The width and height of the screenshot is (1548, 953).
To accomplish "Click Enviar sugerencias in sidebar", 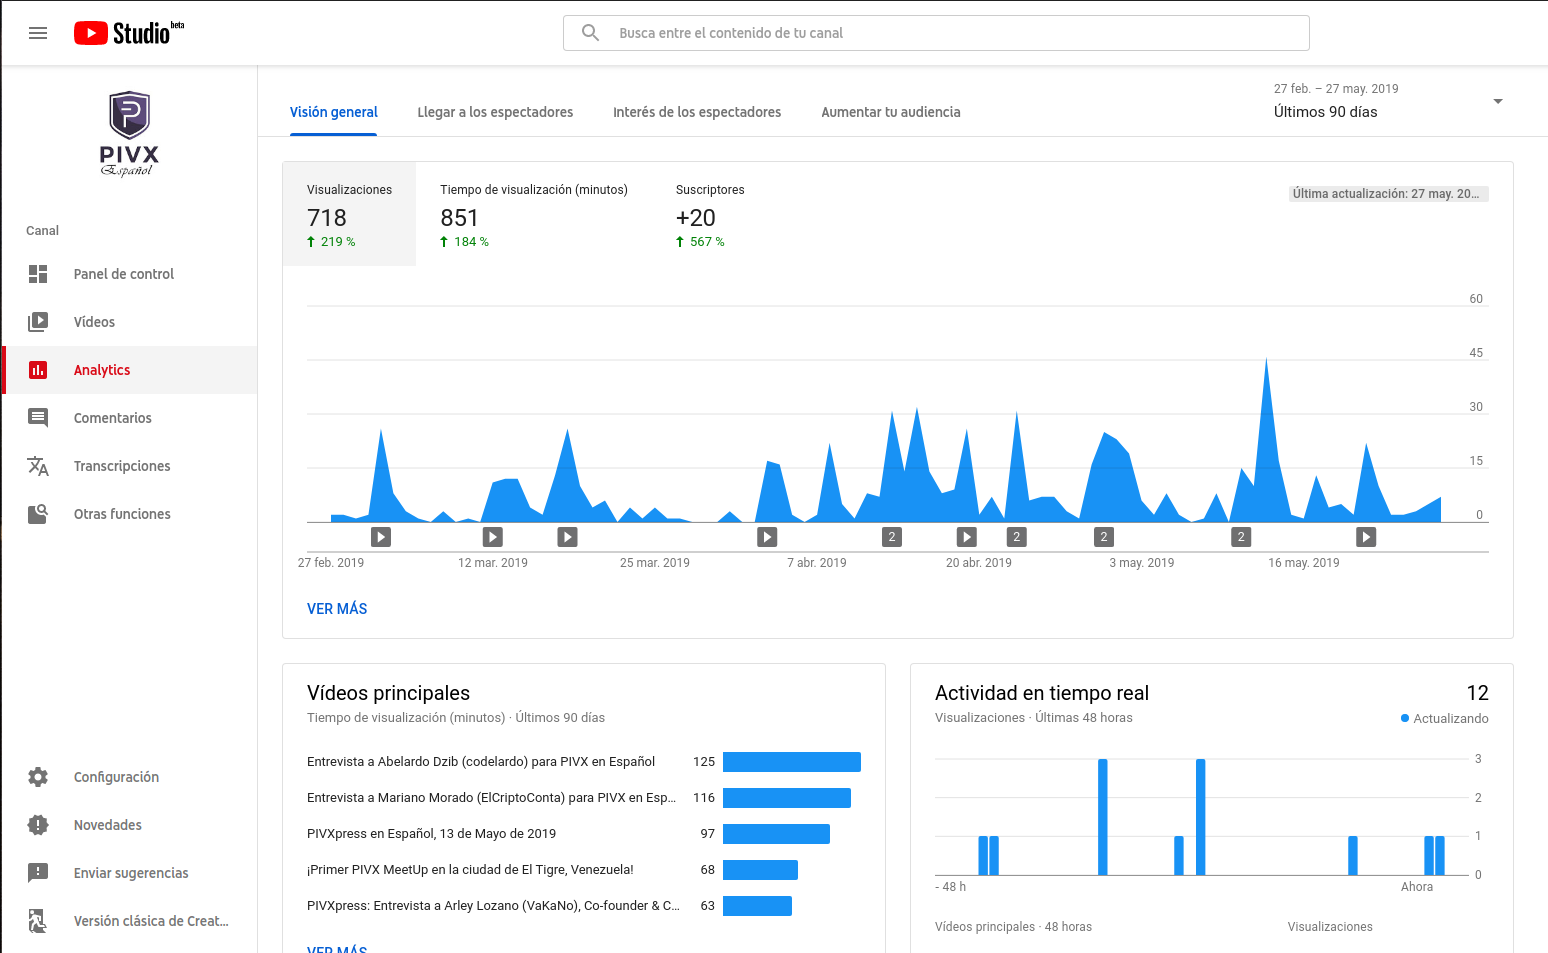I will 131,873.
